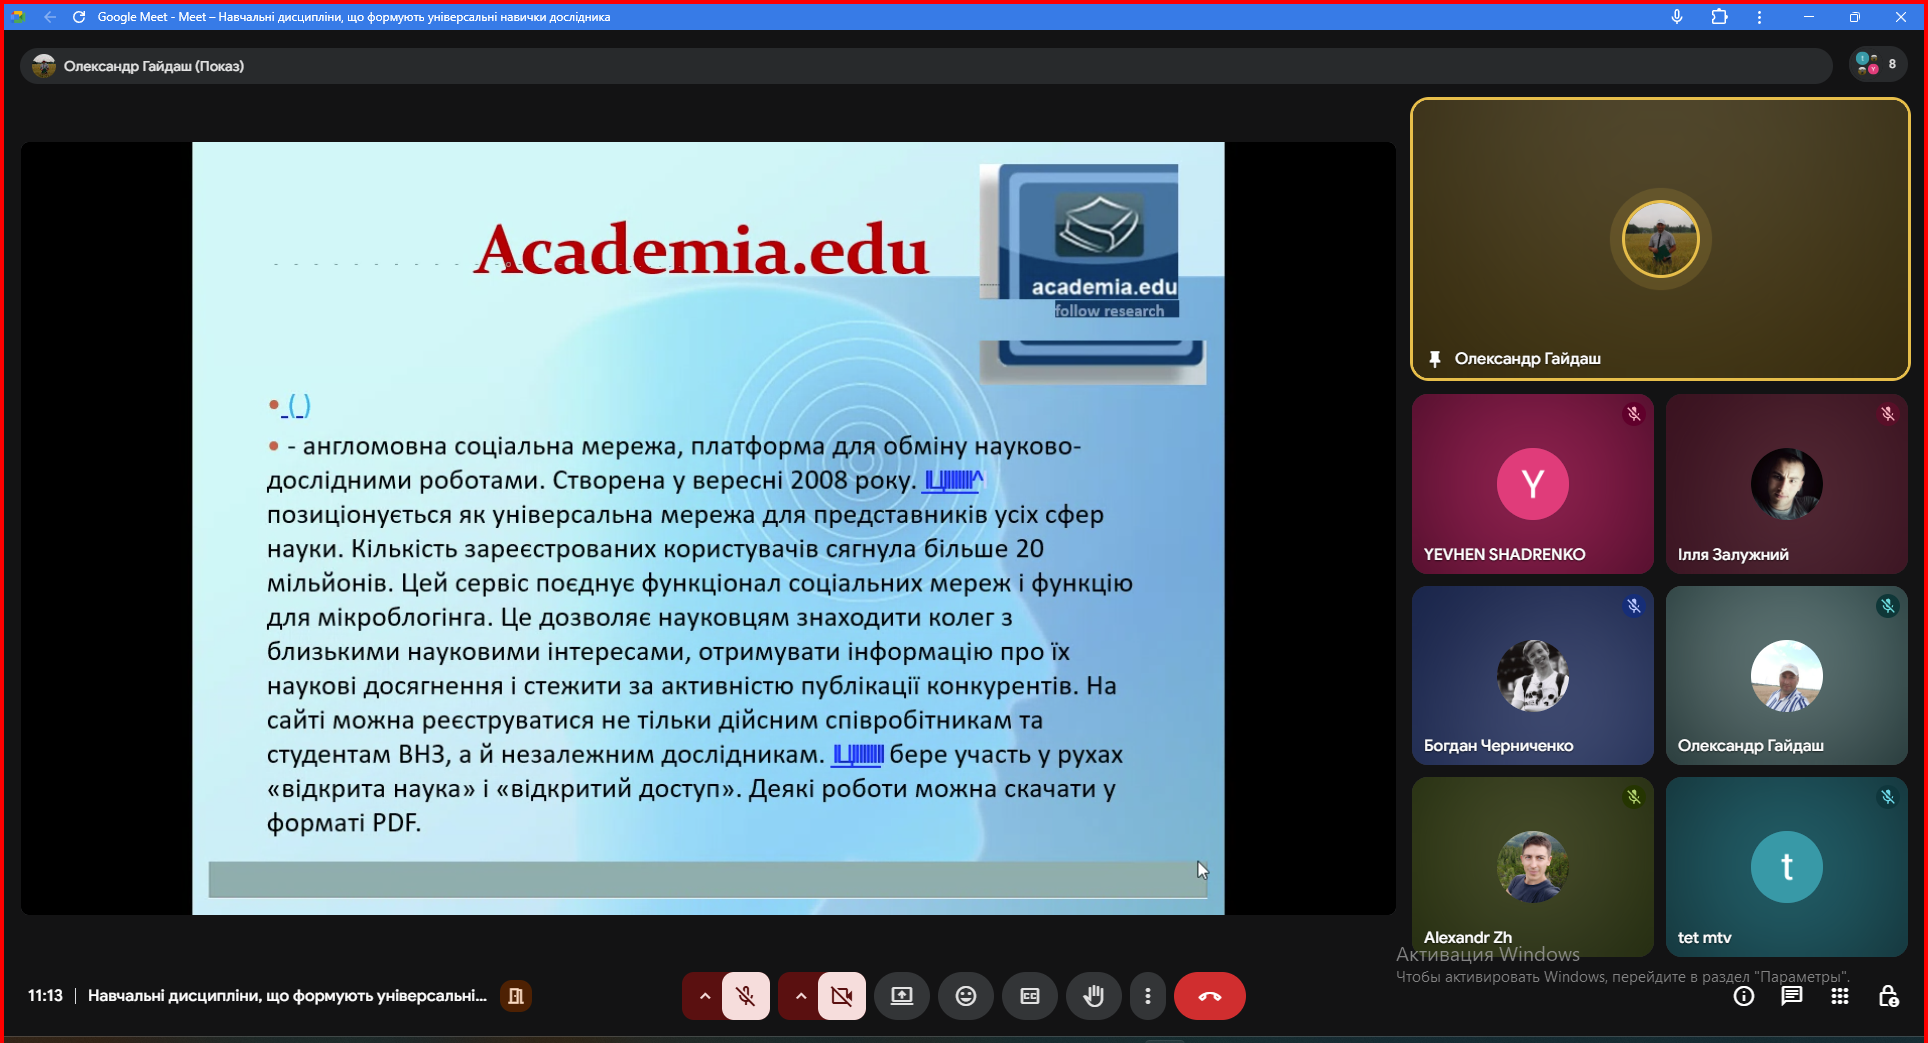Open the browser extensions puzzle icon
Image resolution: width=1928 pixels, height=1043 pixels.
pos(1720,17)
